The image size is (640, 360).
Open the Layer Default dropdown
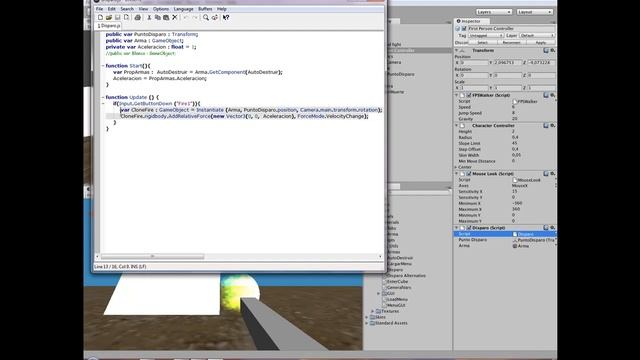537,36
